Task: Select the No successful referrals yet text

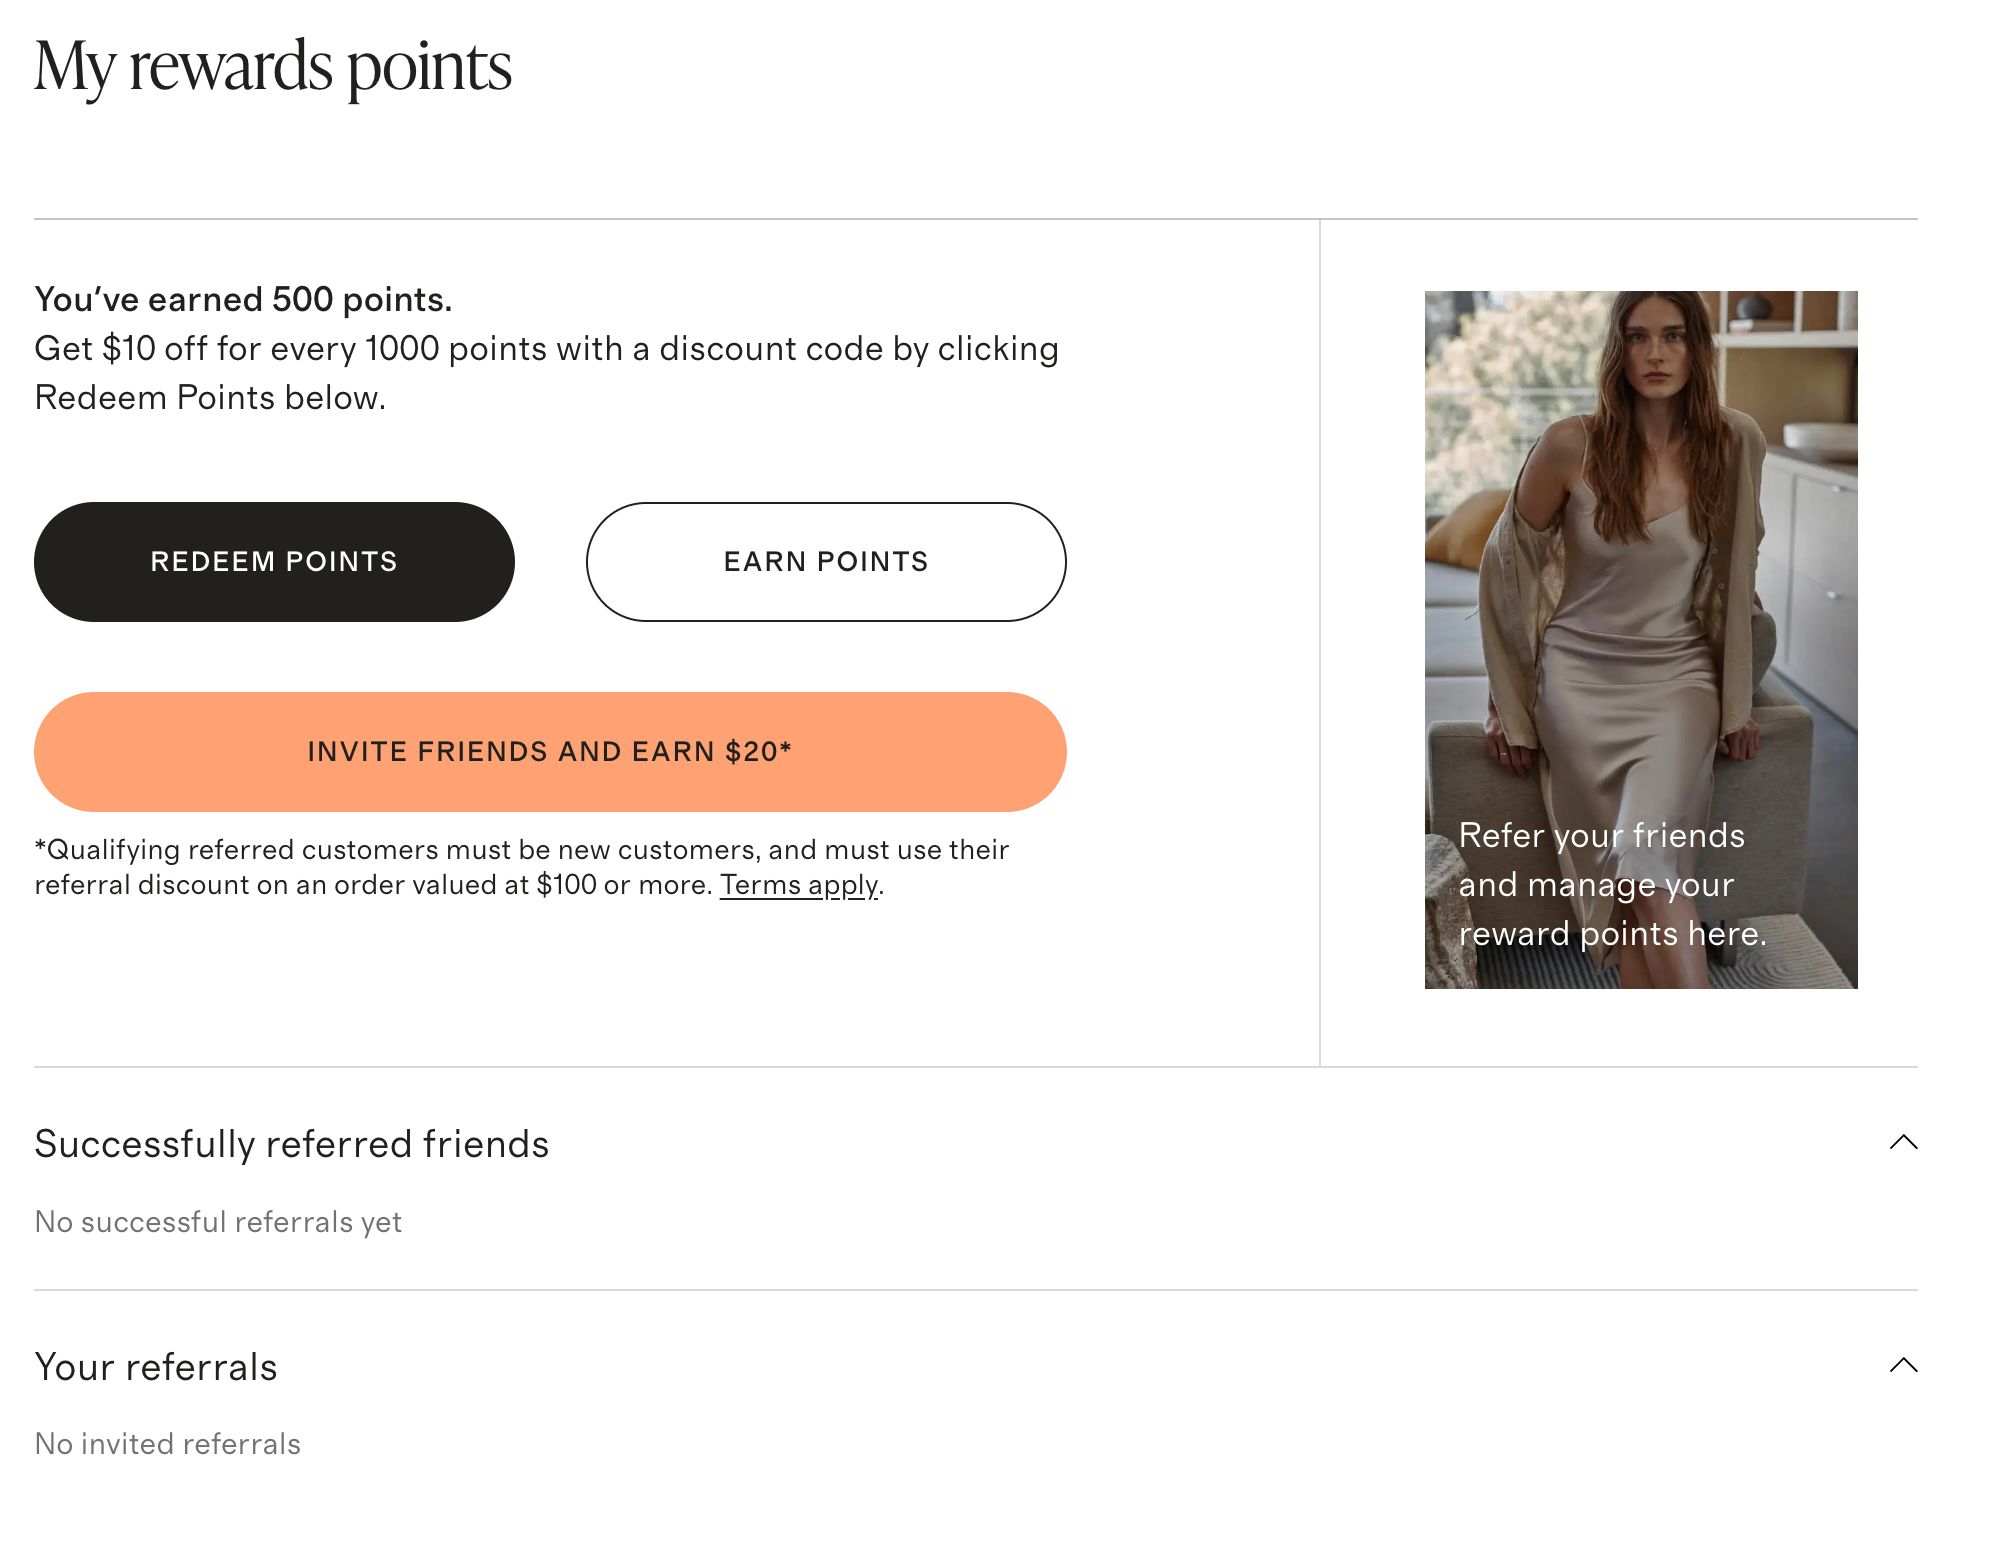Action: (218, 1221)
